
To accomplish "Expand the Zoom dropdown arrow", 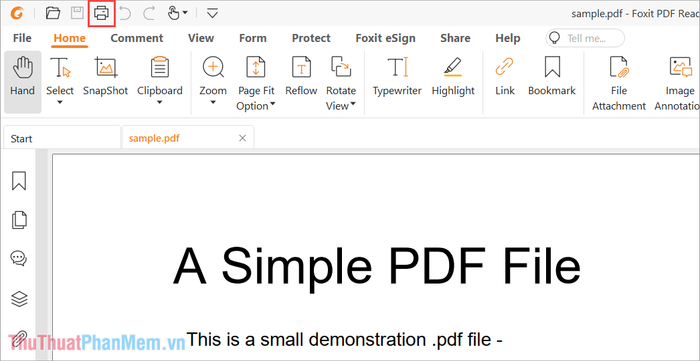I will tap(213, 103).
